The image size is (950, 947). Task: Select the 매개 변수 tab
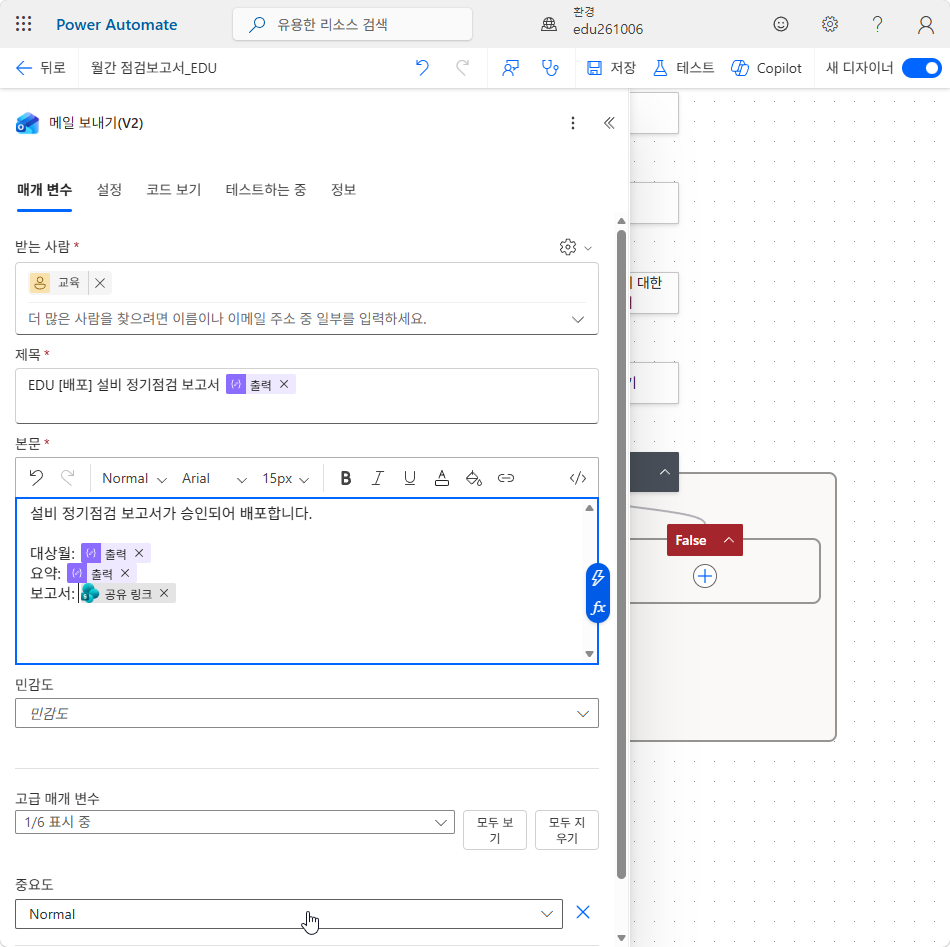pyautogui.click(x=44, y=190)
